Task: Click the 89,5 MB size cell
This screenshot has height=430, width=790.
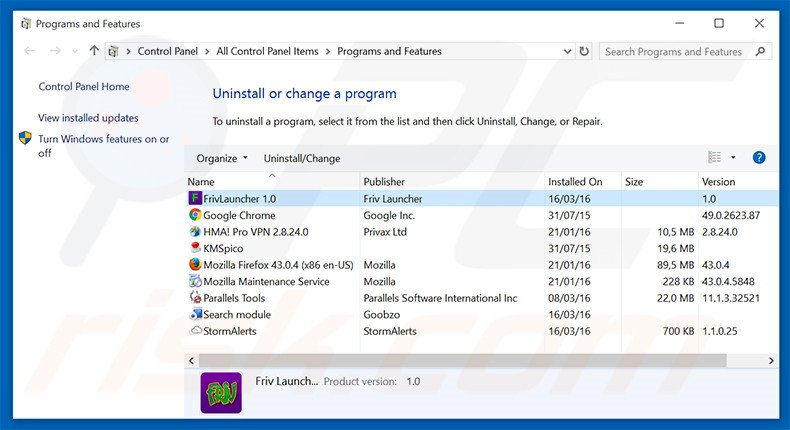Action: pyautogui.click(x=675, y=265)
